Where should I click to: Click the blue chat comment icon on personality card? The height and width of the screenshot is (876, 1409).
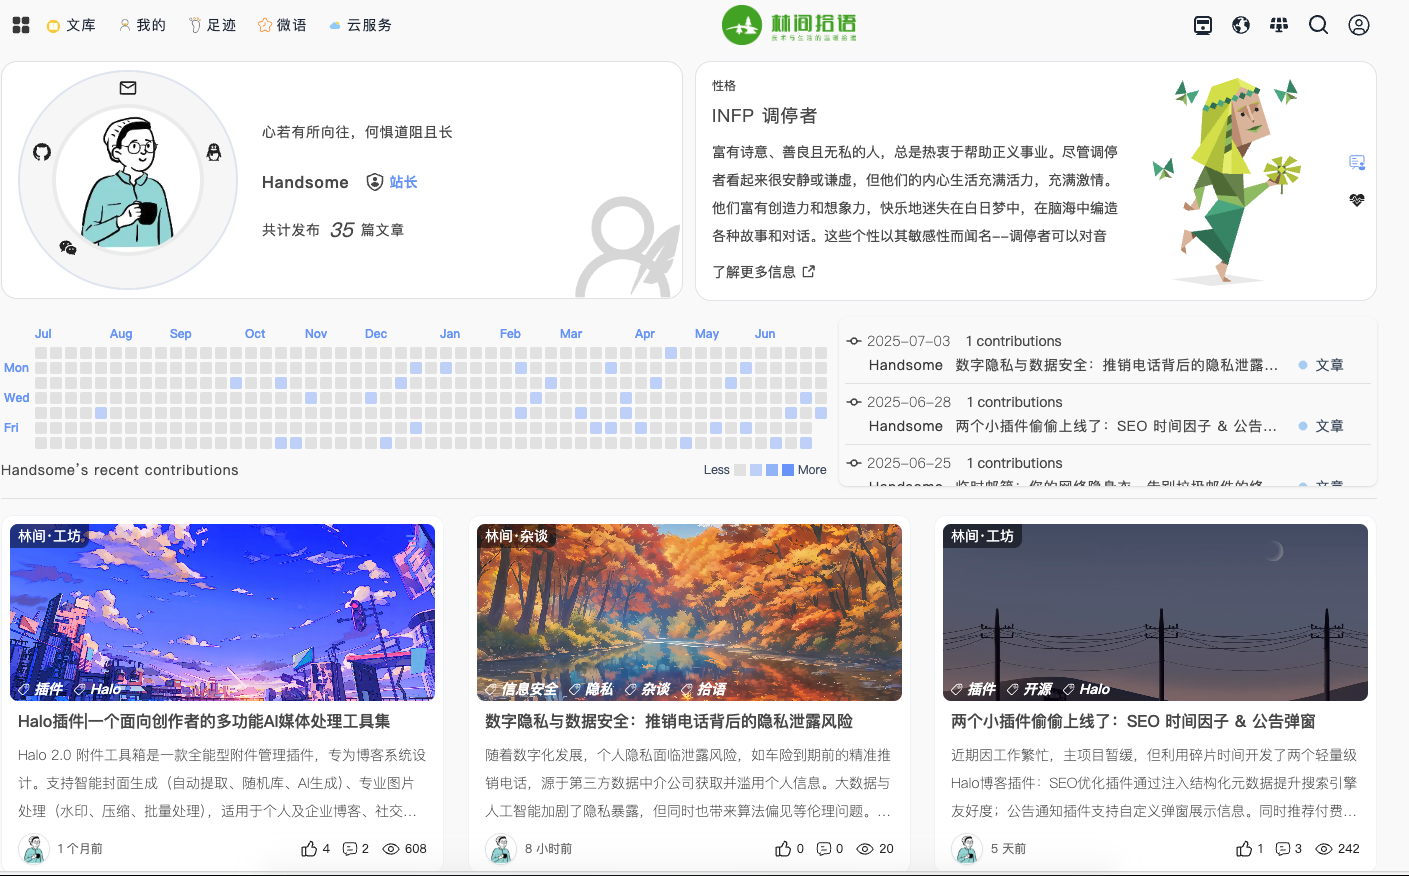coord(1357,162)
